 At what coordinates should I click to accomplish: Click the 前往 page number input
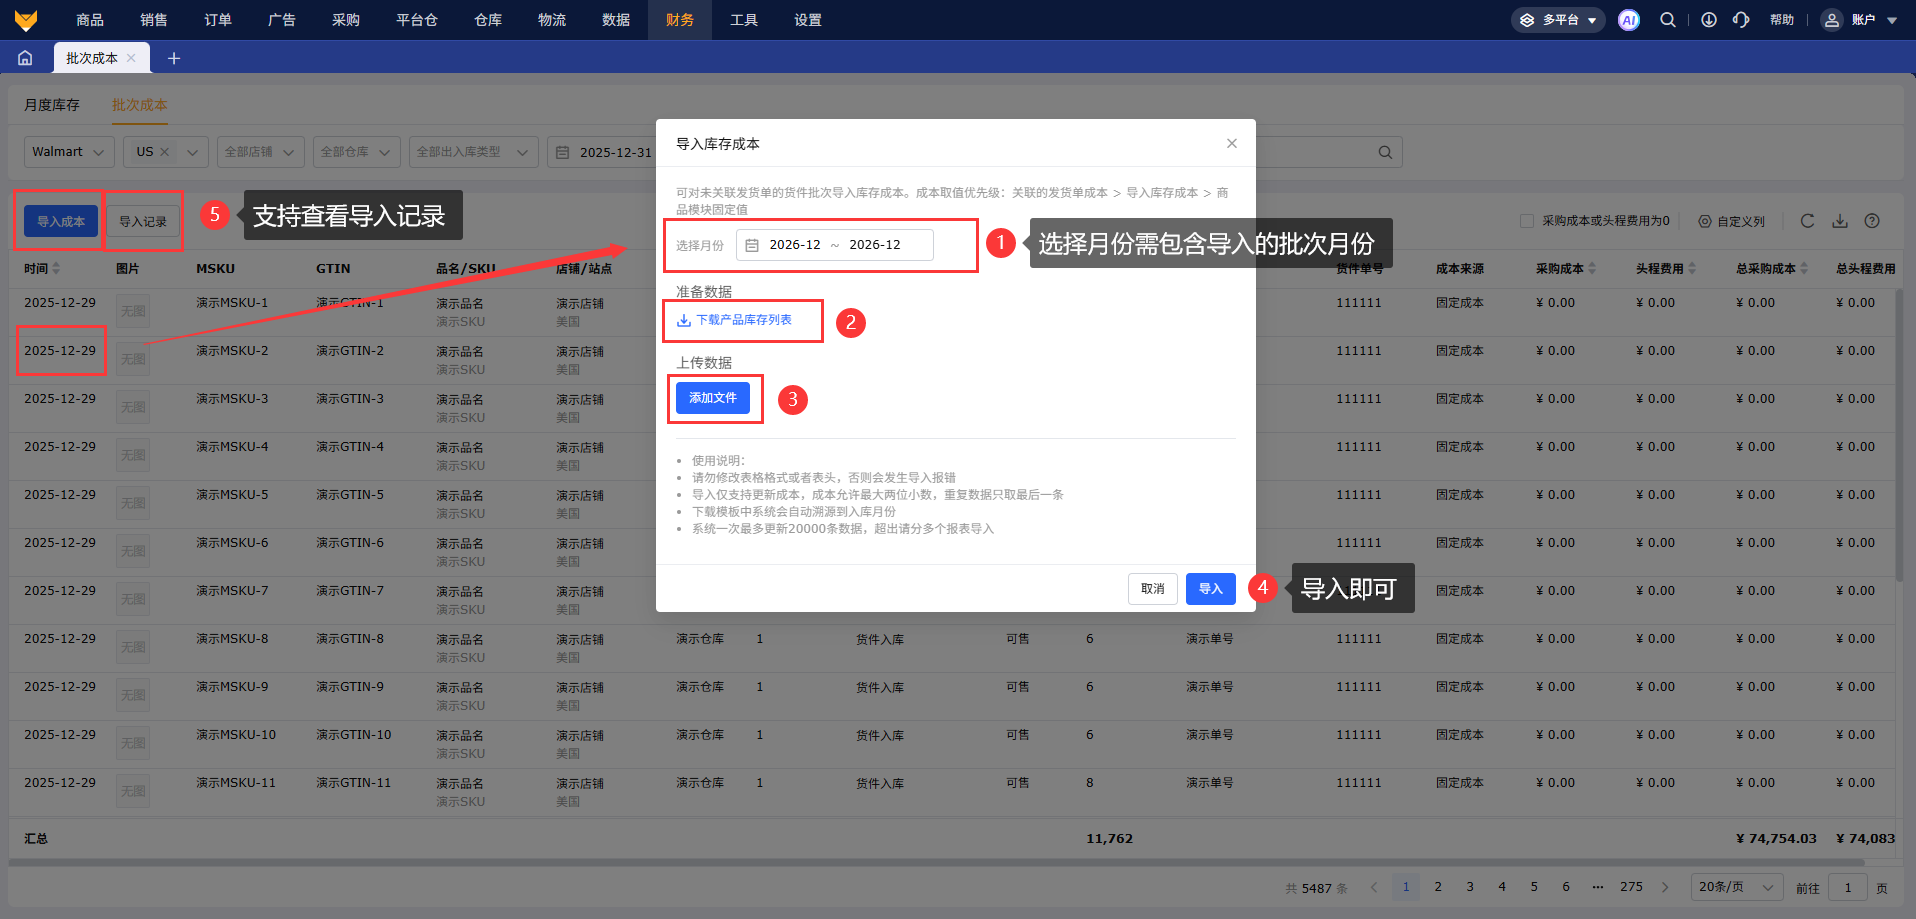click(1848, 887)
